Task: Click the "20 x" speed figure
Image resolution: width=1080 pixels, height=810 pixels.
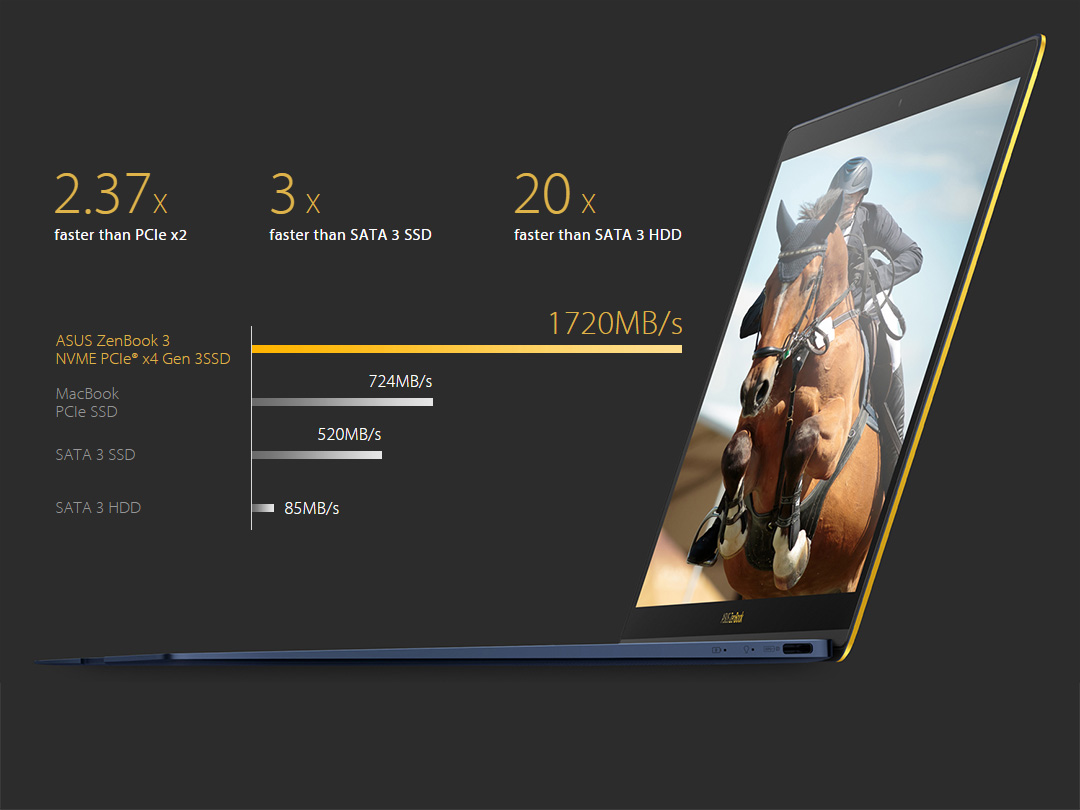Action: pyautogui.click(x=554, y=194)
